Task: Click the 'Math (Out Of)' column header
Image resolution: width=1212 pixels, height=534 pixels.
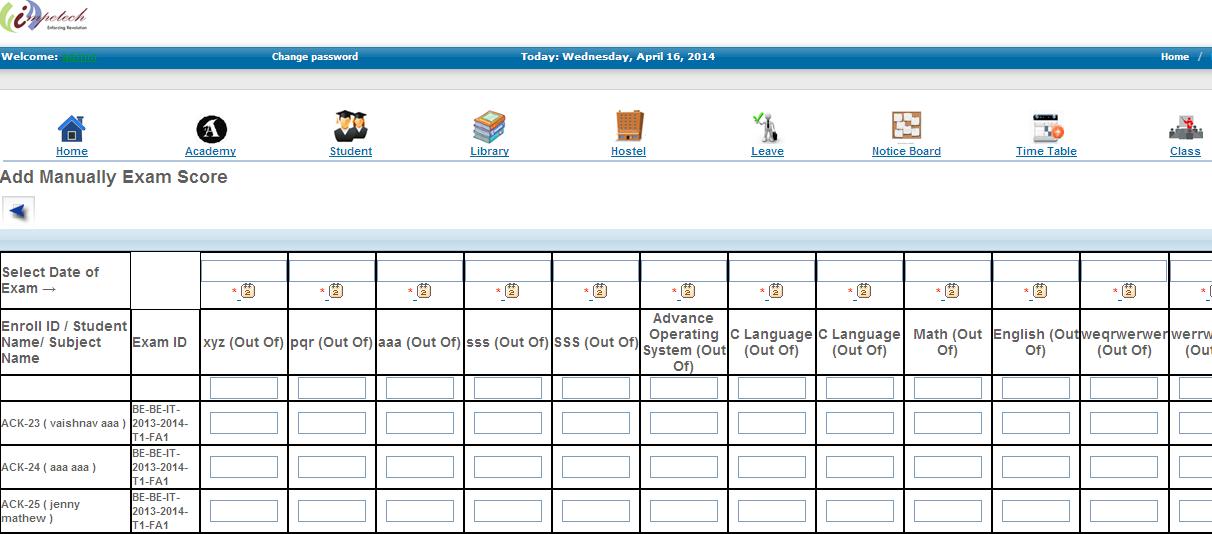Action: [948, 342]
